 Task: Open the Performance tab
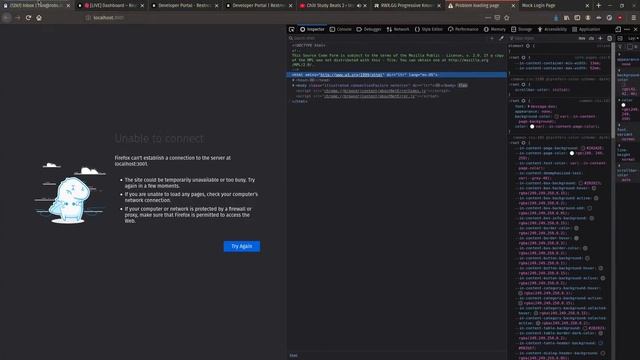coord(463,29)
